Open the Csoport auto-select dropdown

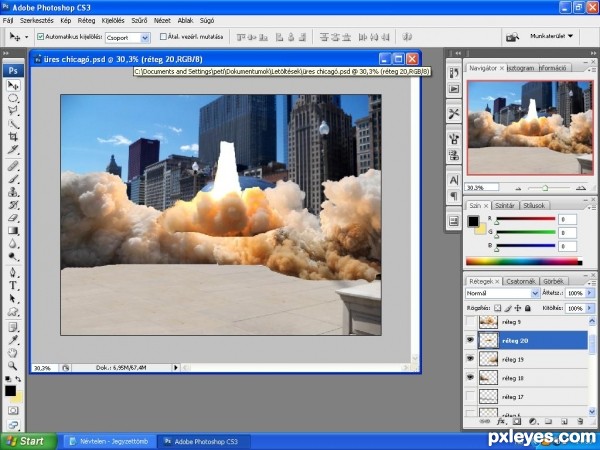[x=145, y=38]
